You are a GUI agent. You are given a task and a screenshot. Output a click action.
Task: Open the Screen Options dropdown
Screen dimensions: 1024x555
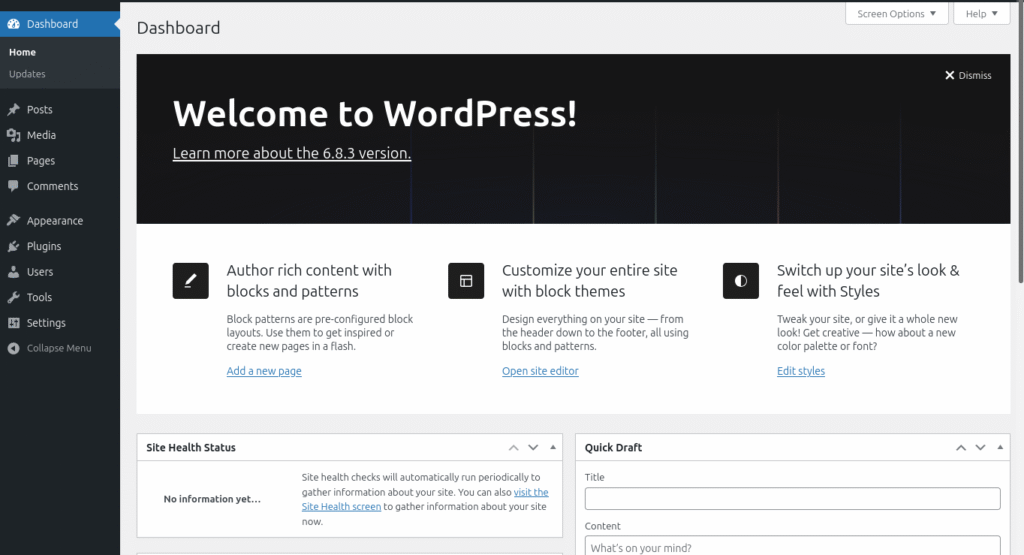(x=897, y=14)
